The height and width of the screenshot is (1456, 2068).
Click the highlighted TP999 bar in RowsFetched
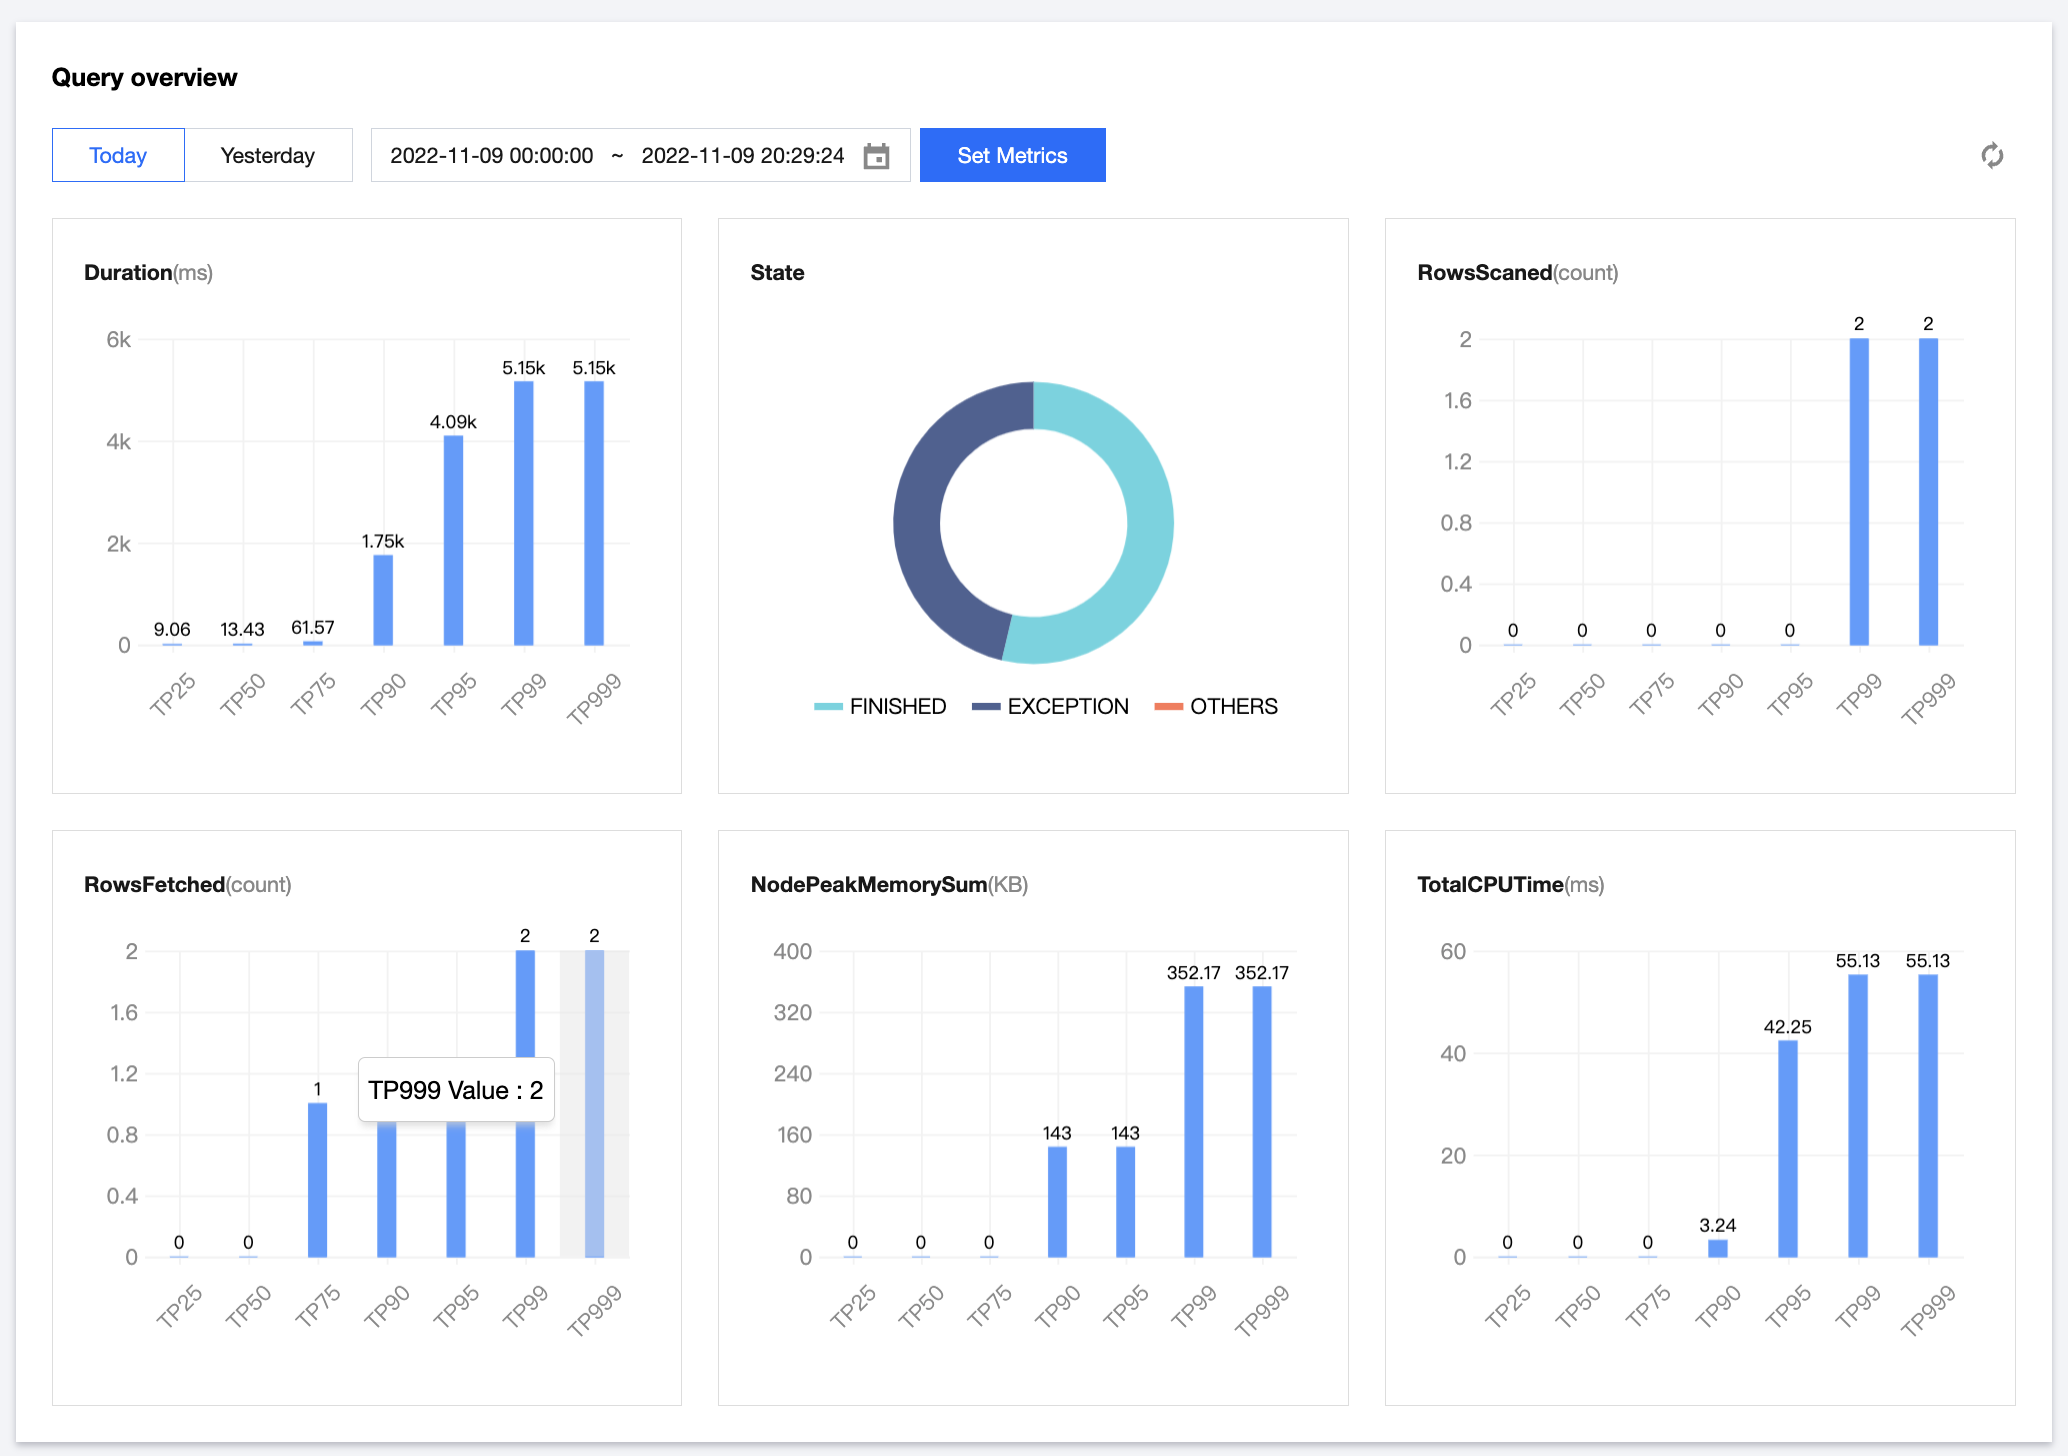[x=594, y=1104]
